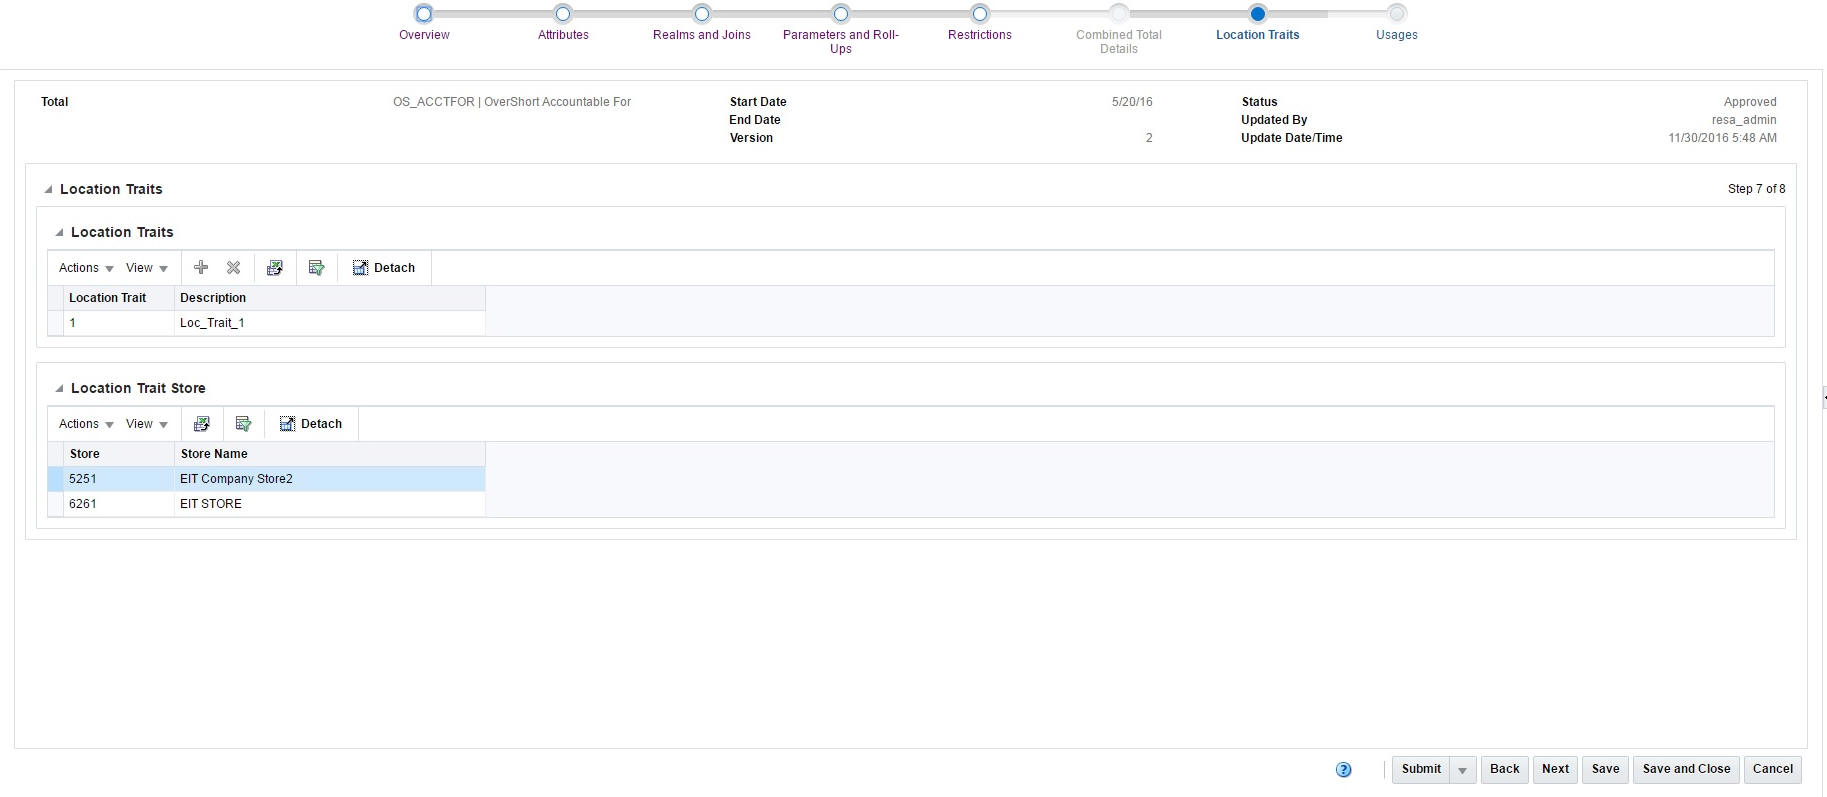Collapse the outer Location Traits panel
The height and width of the screenshot is (797, 1827).
48,189
